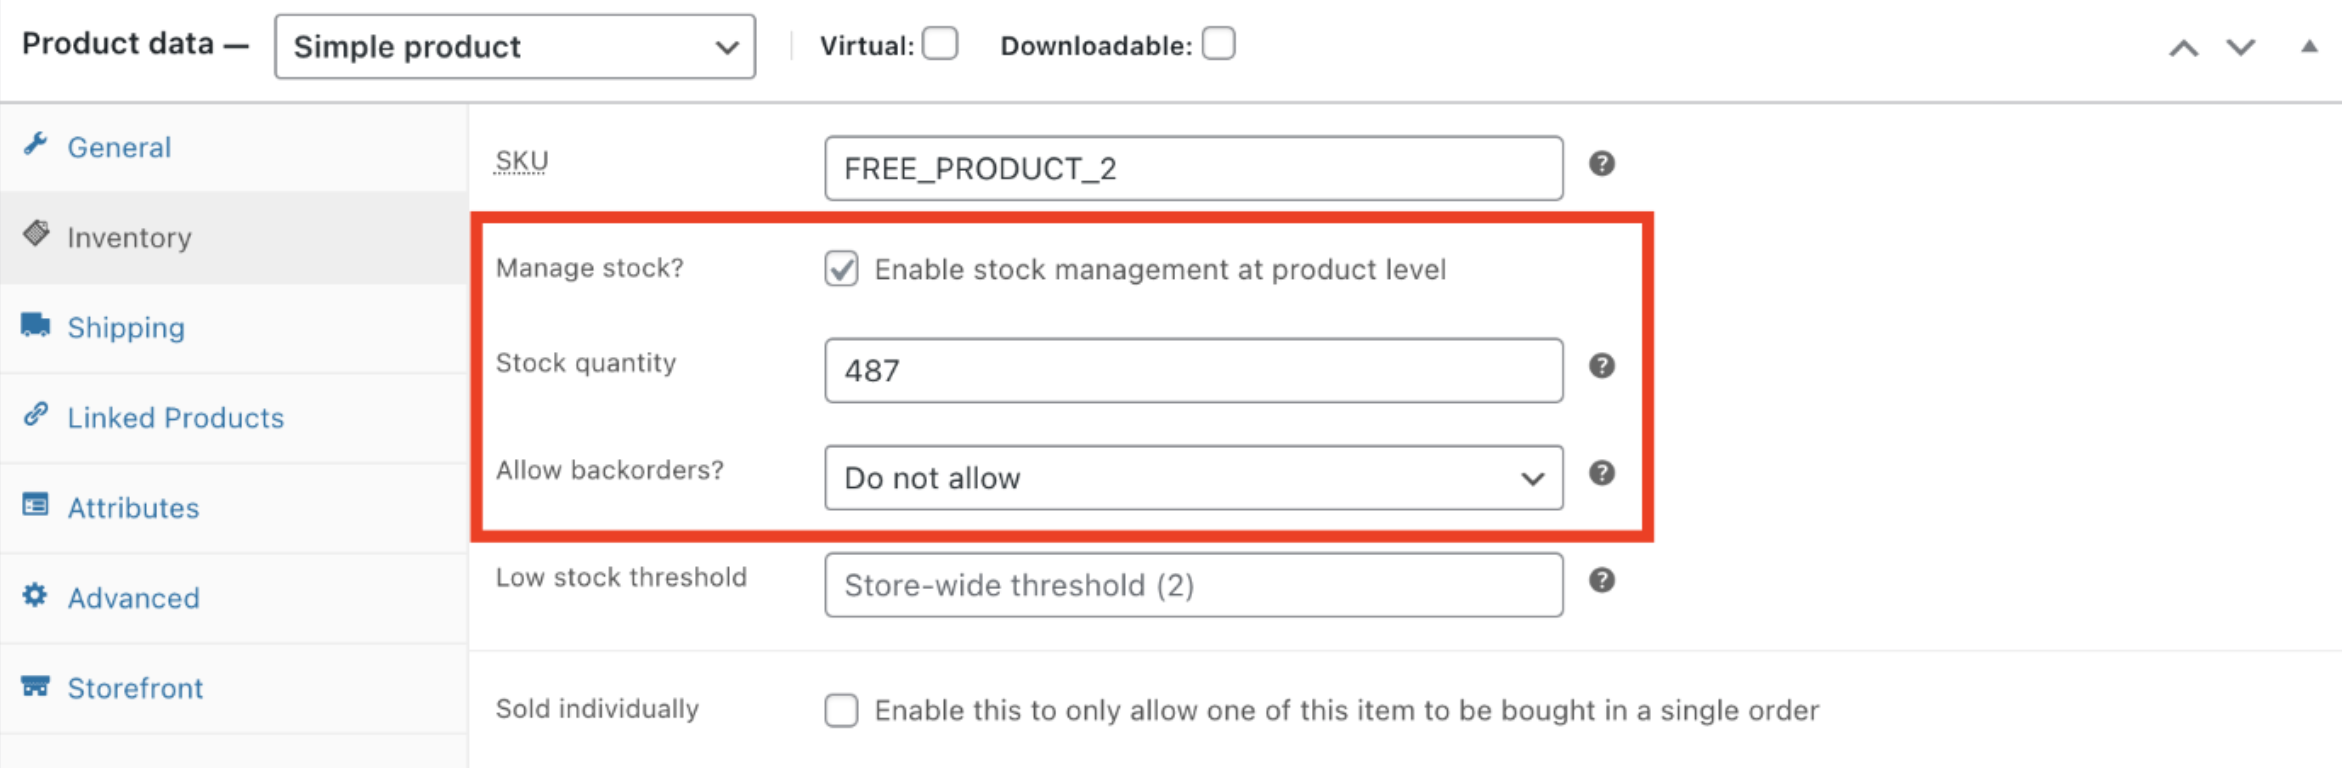Click the SKU help question mark icon
Image resolution: width=2342 pixels, height=768 pixels.
(1601, 163)
